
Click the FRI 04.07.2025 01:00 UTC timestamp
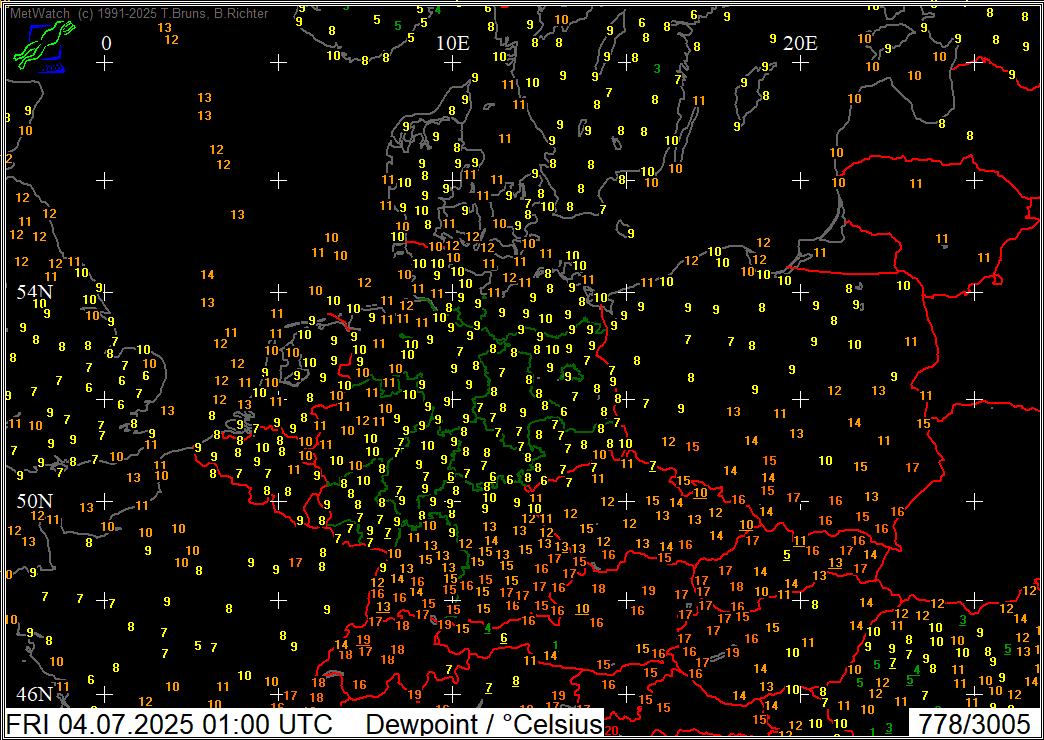170,724
